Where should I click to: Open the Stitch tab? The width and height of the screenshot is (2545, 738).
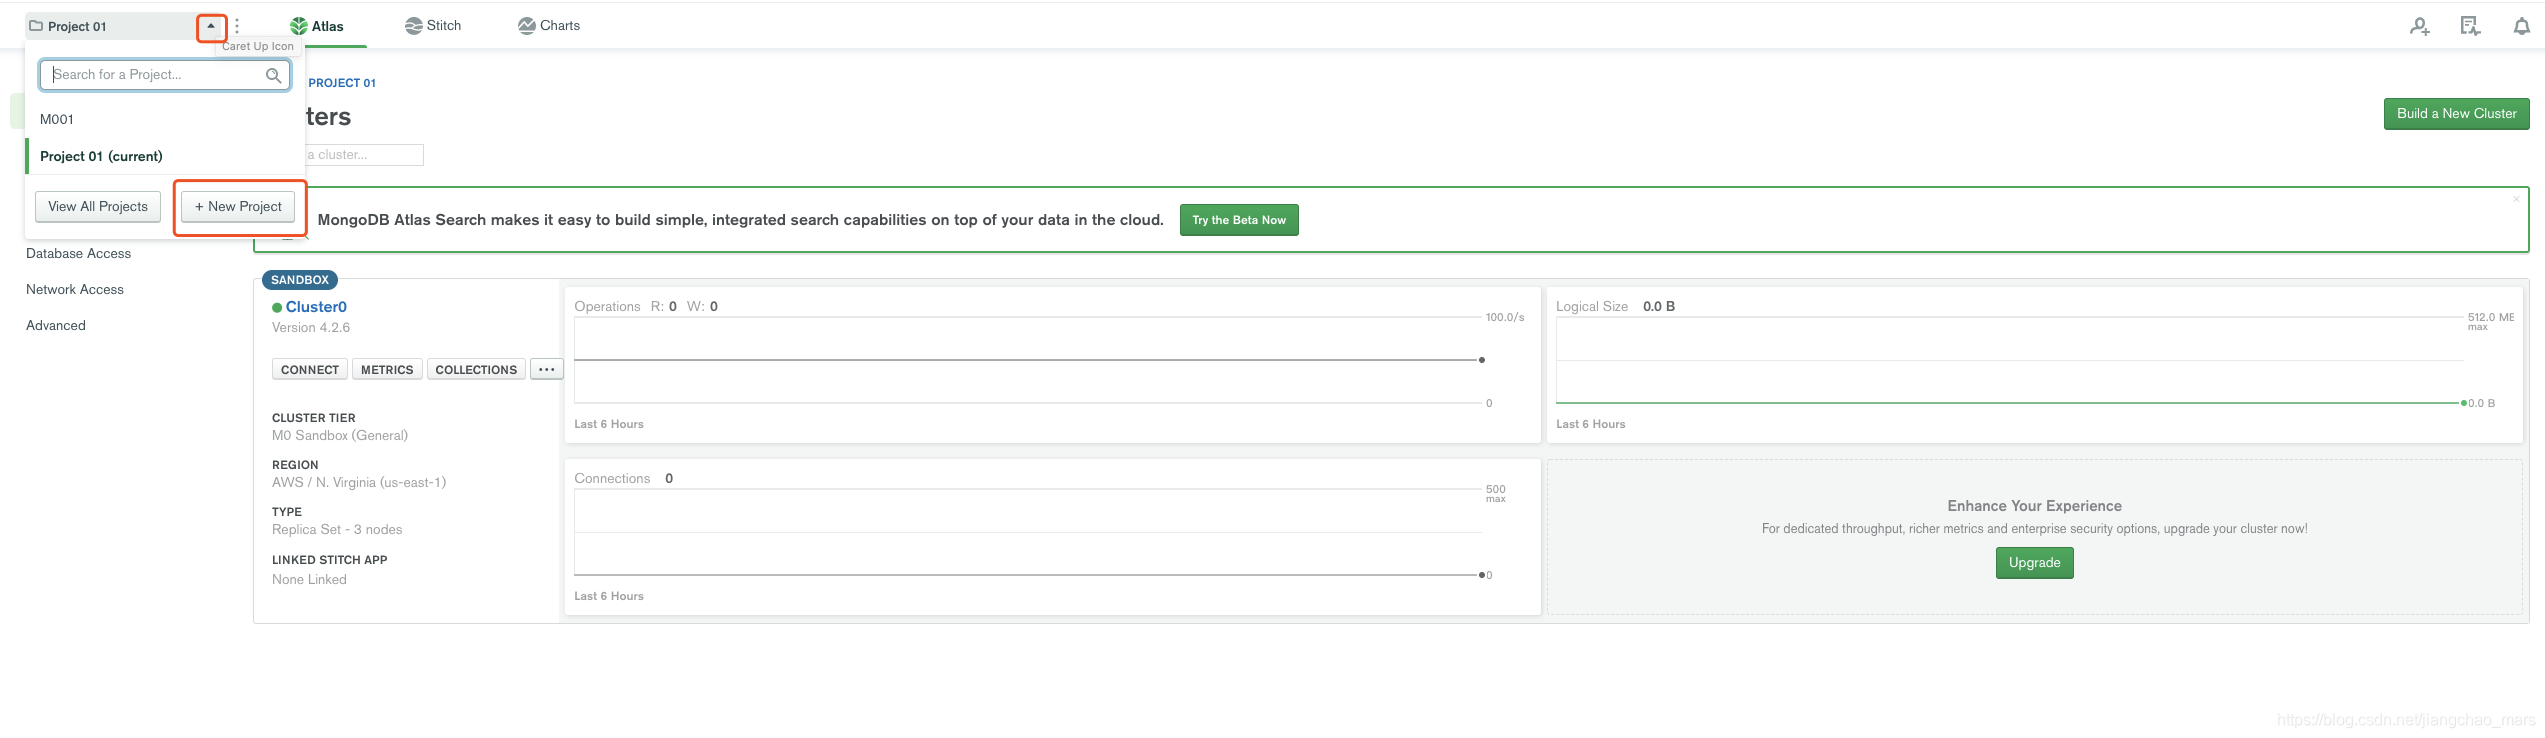pyautogui.click(x=433, y=26)
